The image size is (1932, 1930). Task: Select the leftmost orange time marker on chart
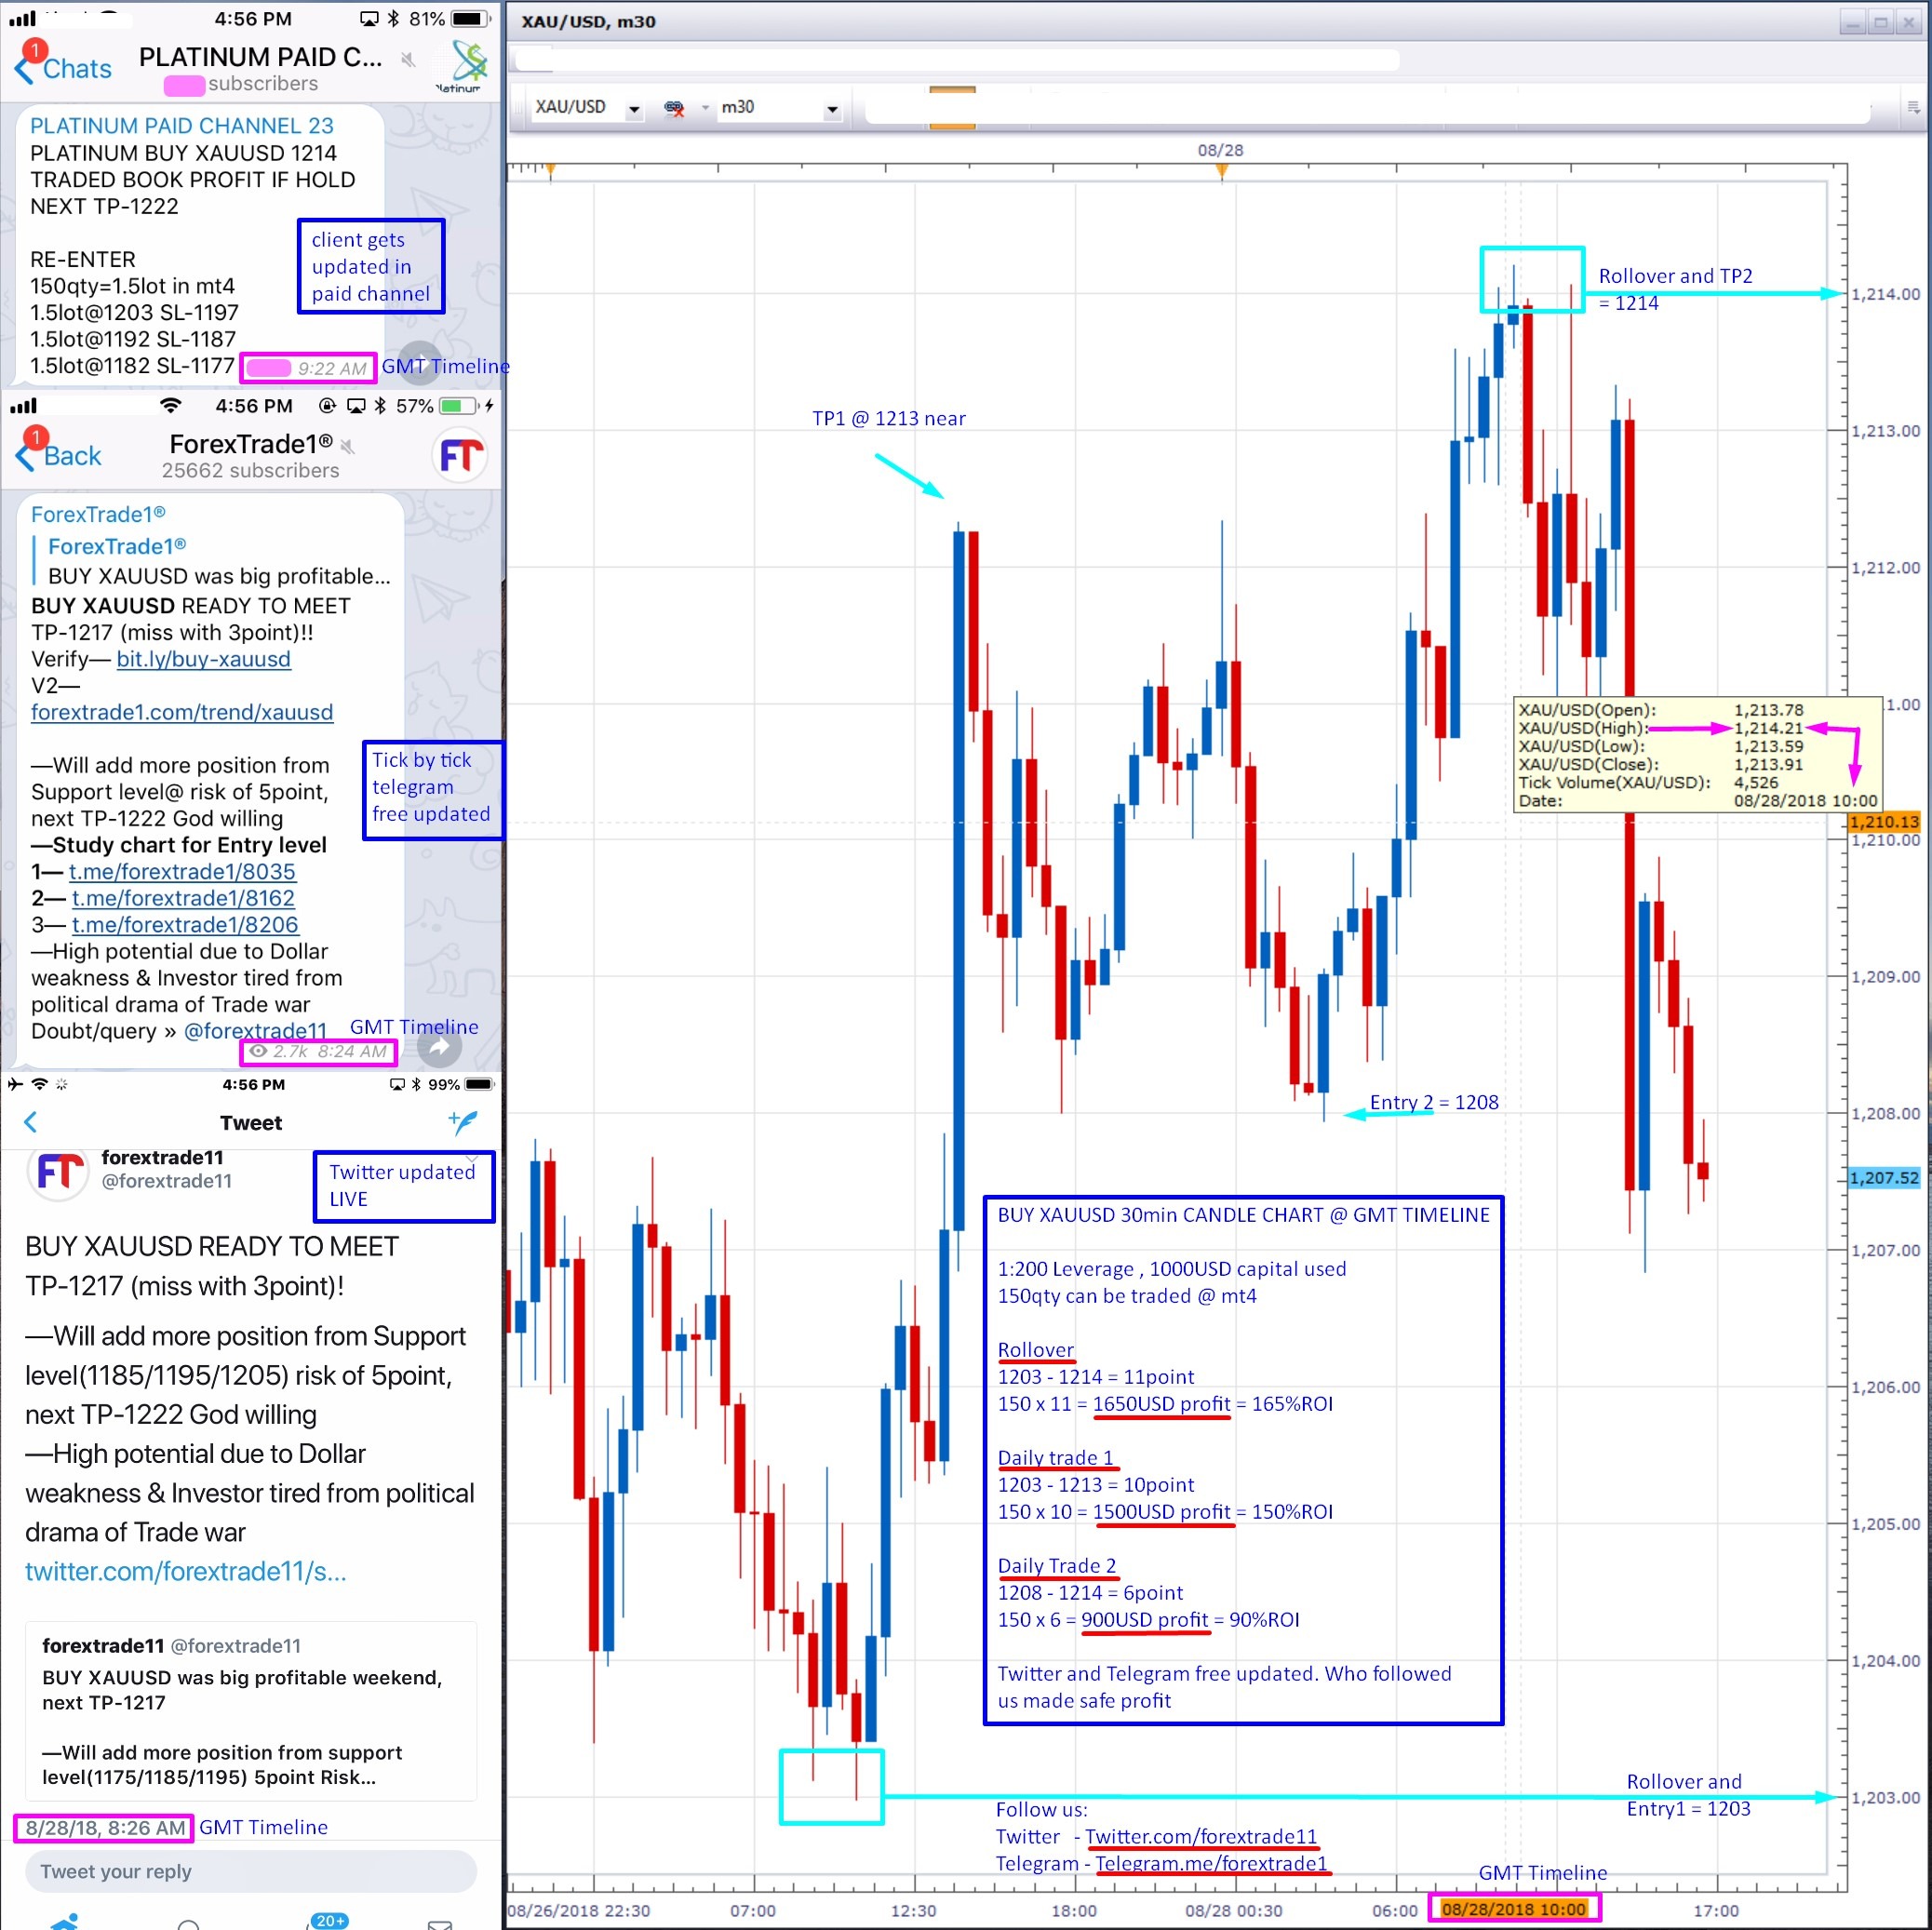point(550,171)
